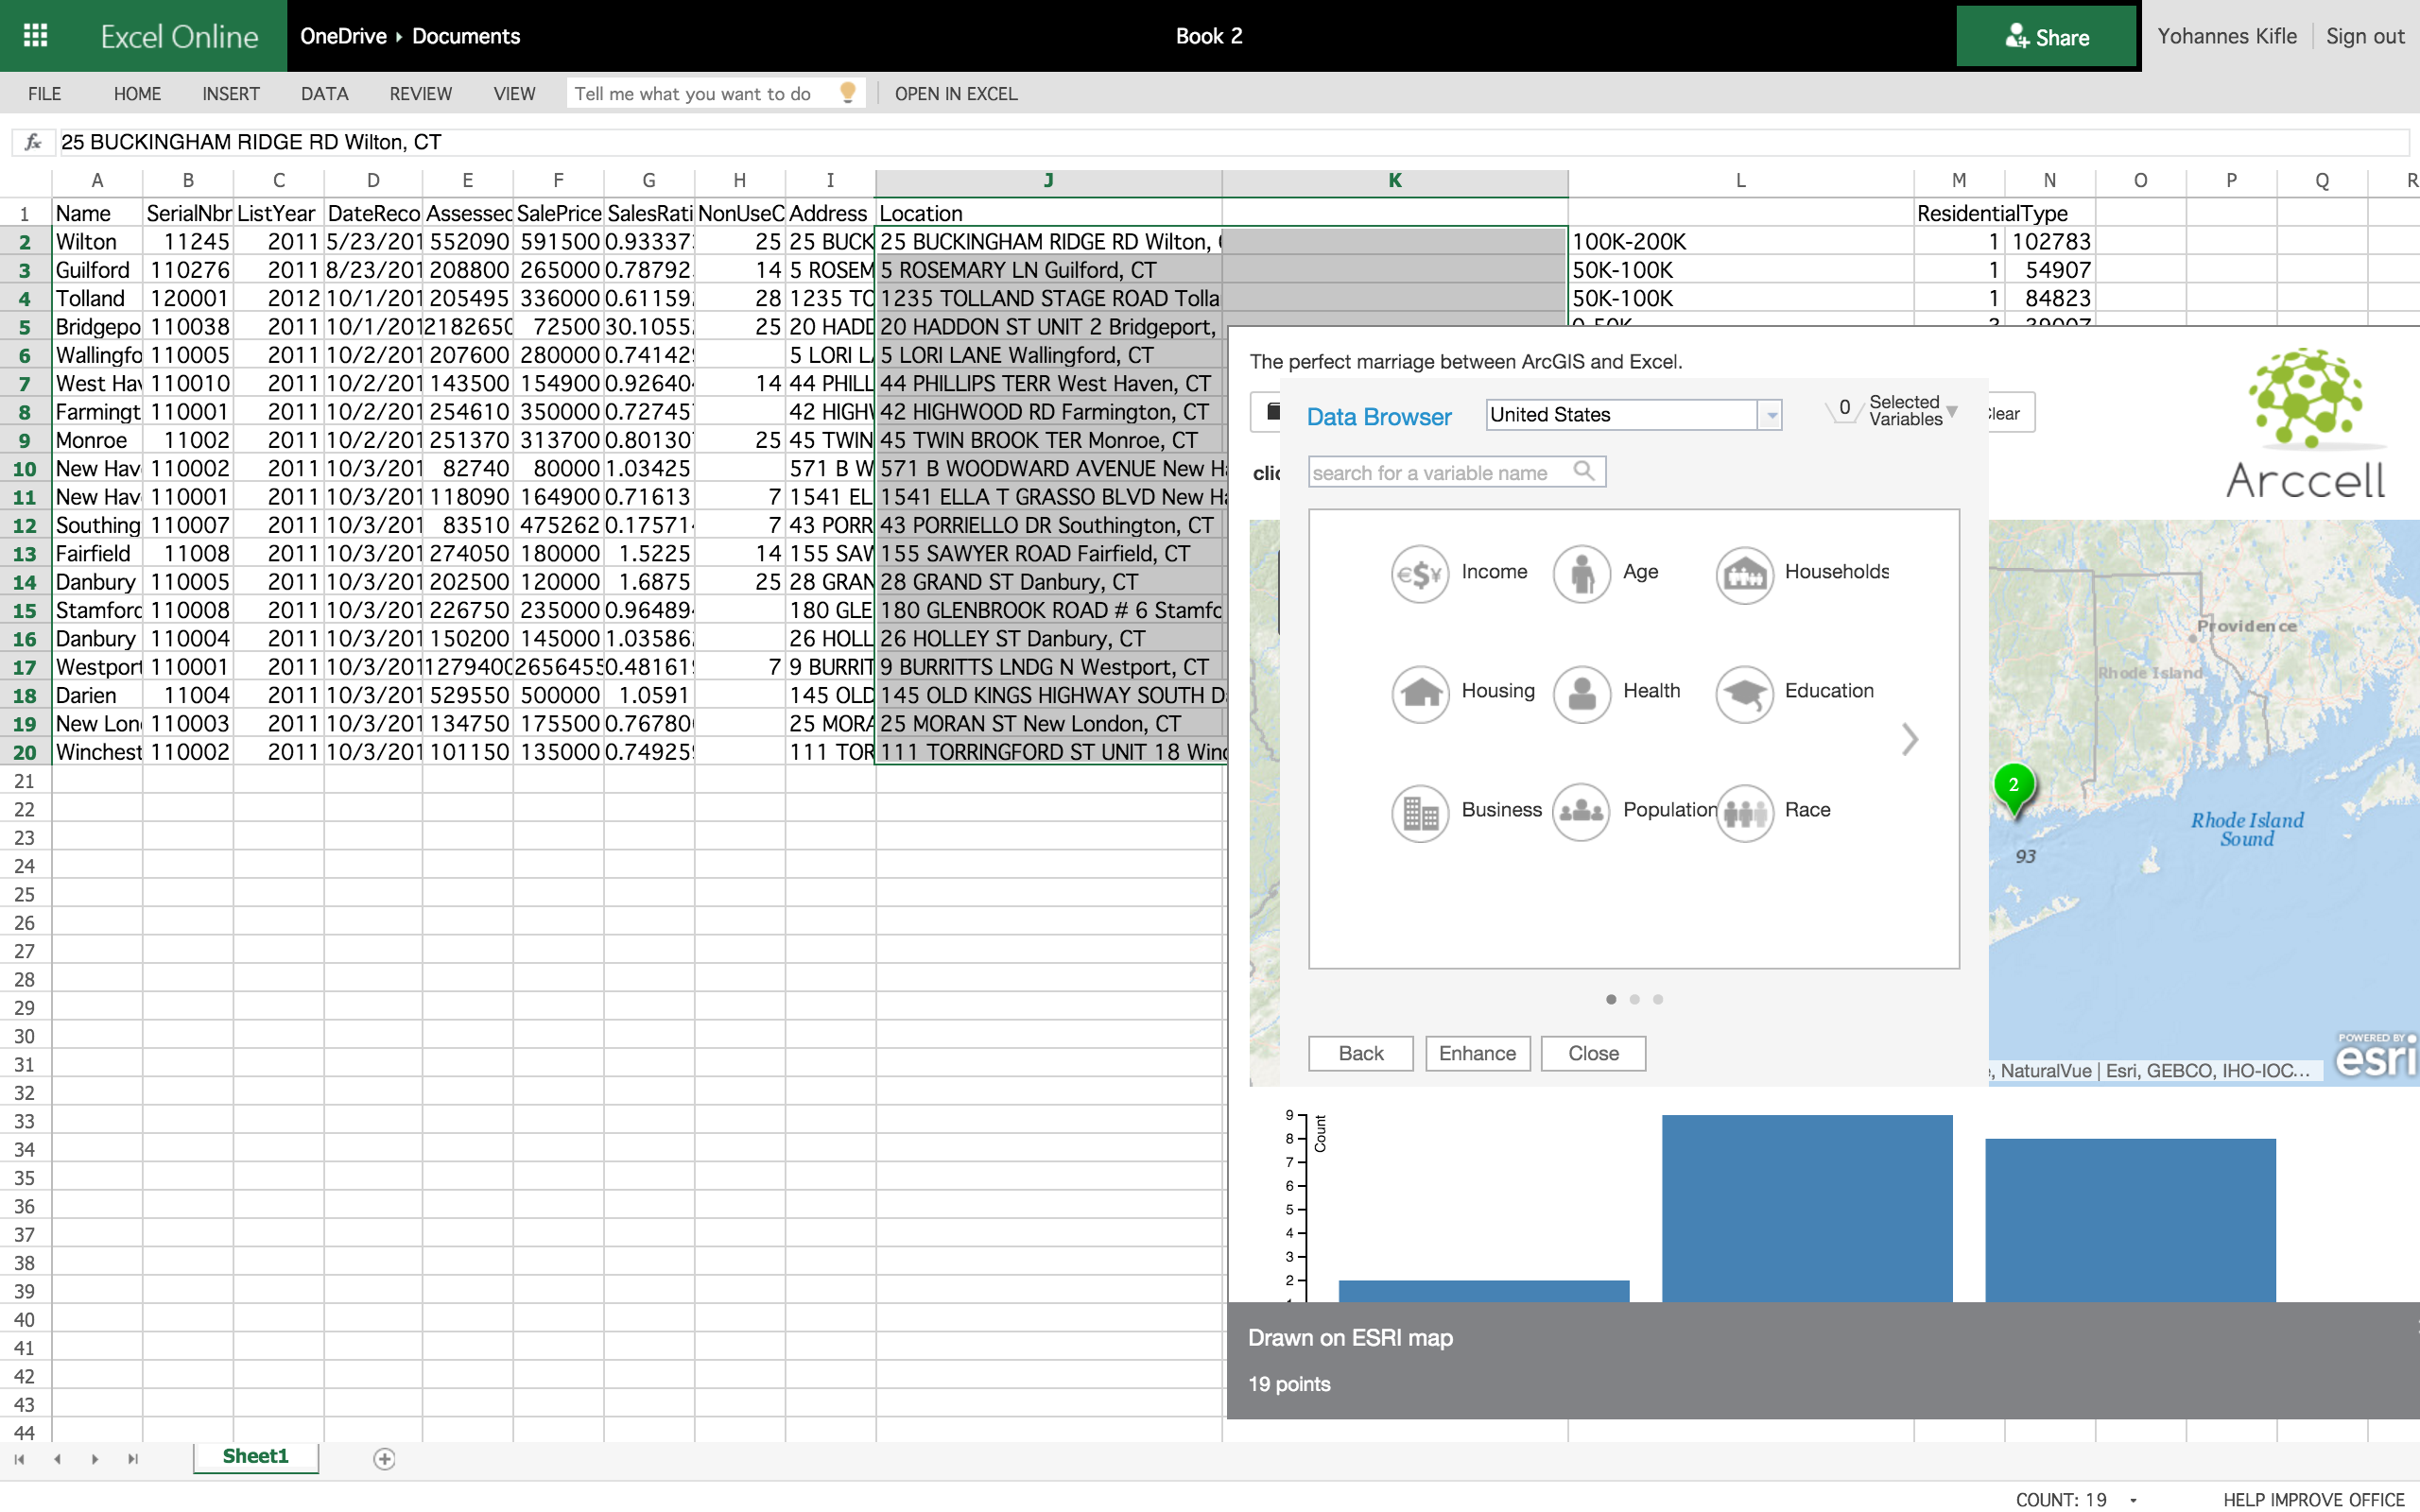This screenshot has width=2420, height=1512.
Task: Show next categories with right chevron
Action: tap(1909, 740)
